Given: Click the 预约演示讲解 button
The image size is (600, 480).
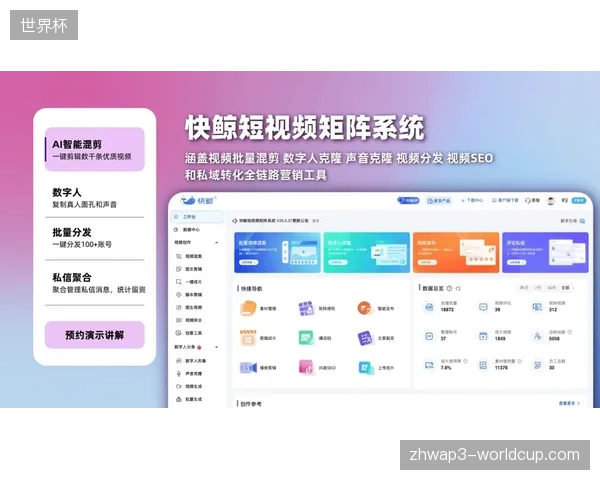Looking at the screenshot, I should [95, 335].
